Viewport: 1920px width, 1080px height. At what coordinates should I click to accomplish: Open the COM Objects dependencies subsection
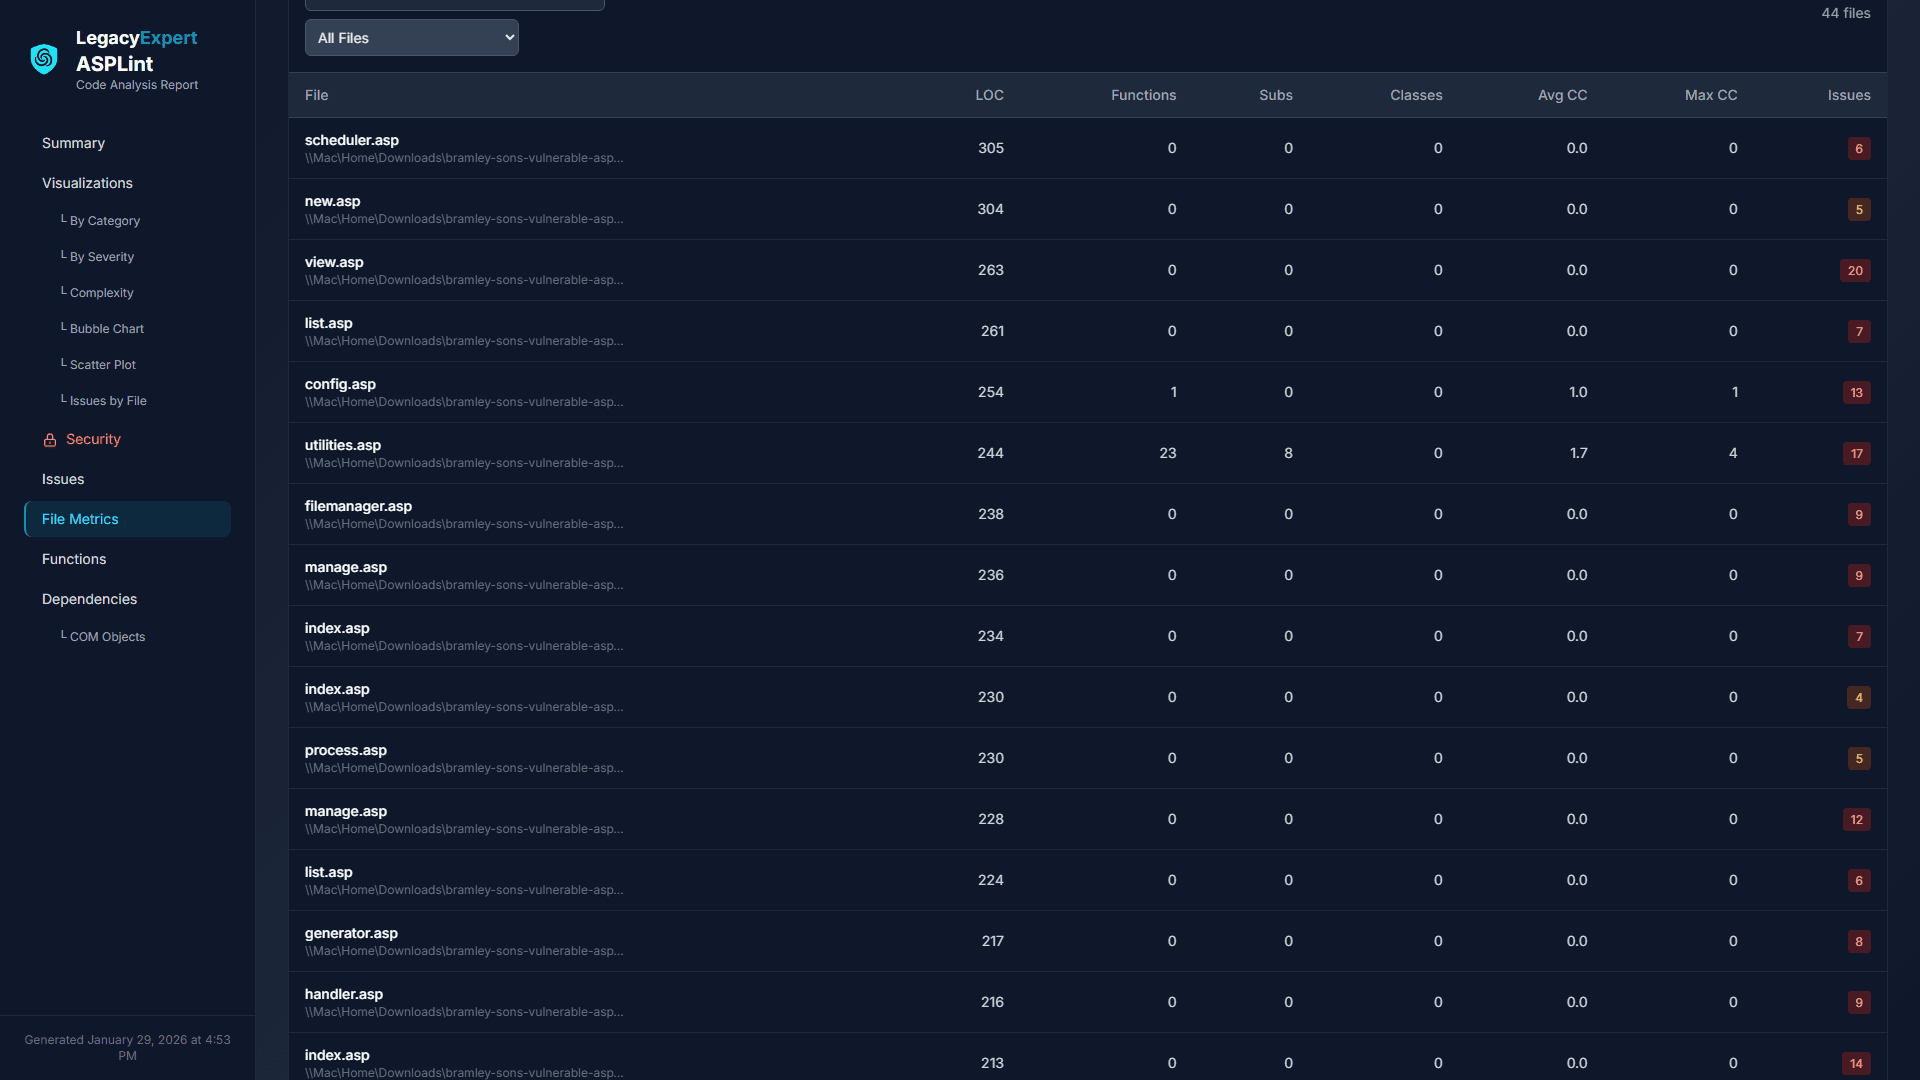click(x=107, y=637)
